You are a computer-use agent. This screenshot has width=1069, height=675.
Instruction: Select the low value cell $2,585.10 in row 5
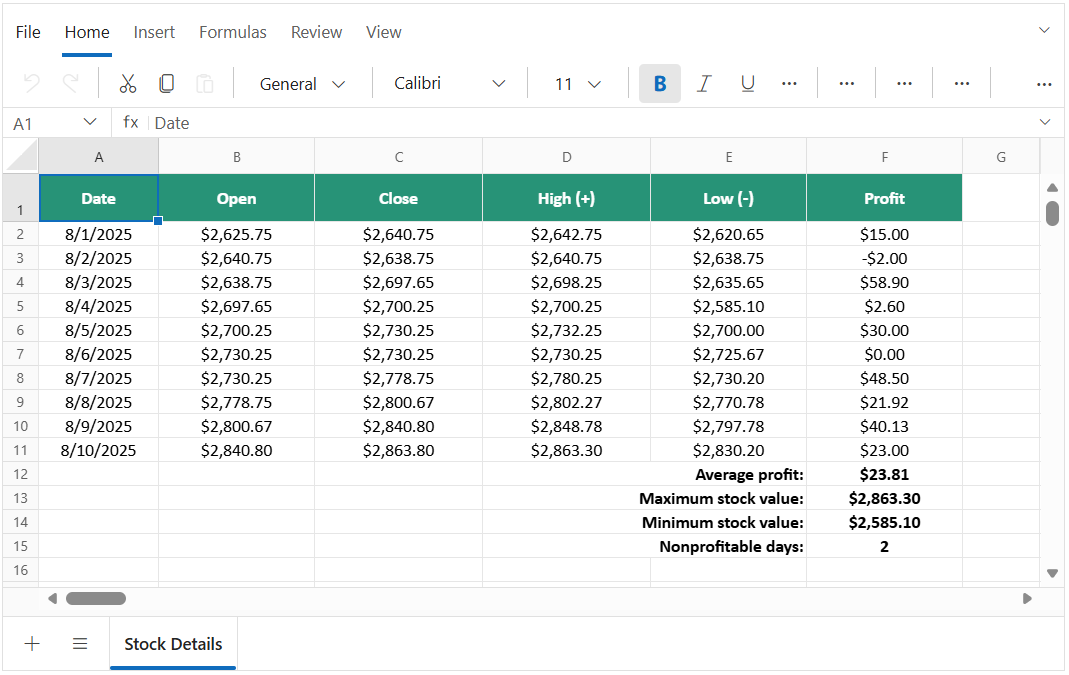point(728,306)
